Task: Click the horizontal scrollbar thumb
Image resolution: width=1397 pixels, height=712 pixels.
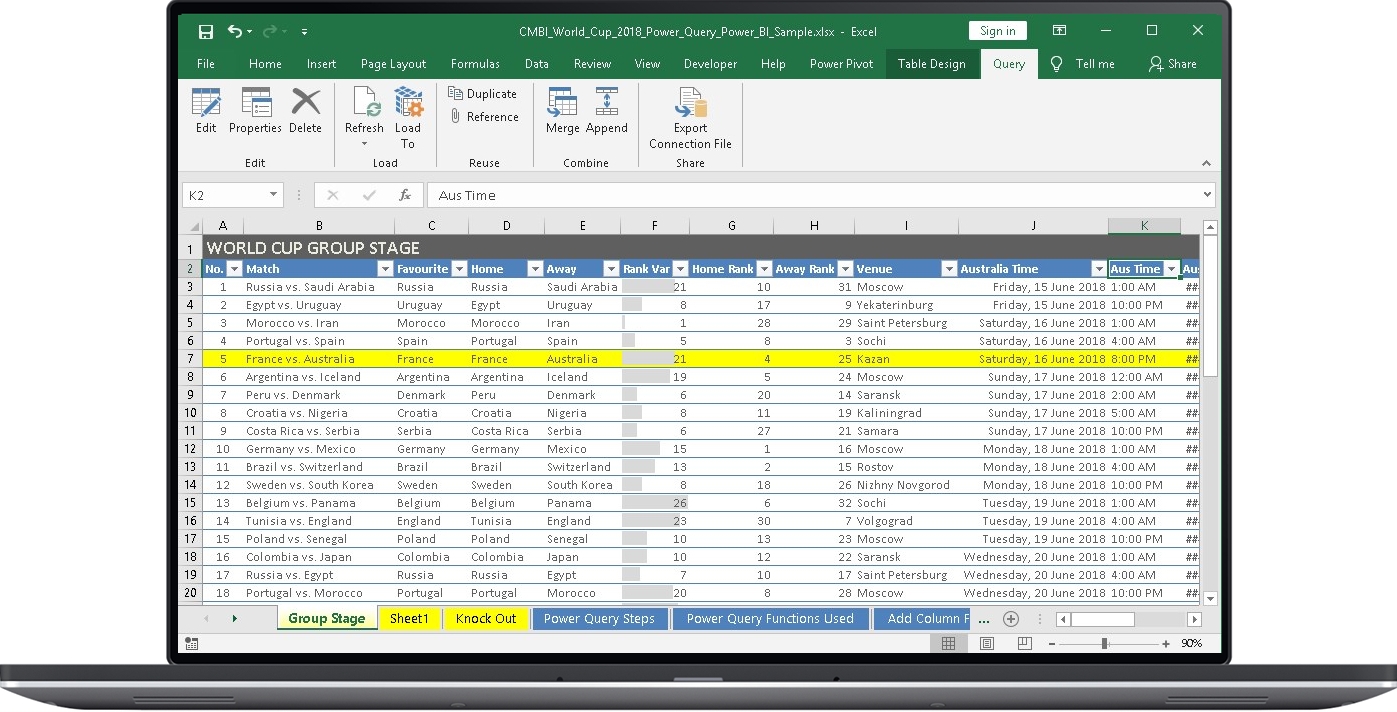Action: click(x=1103, y=620)
